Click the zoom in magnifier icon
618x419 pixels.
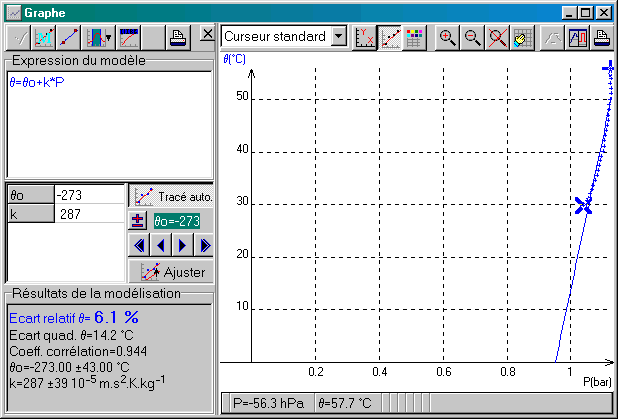(x=447, y=38)
